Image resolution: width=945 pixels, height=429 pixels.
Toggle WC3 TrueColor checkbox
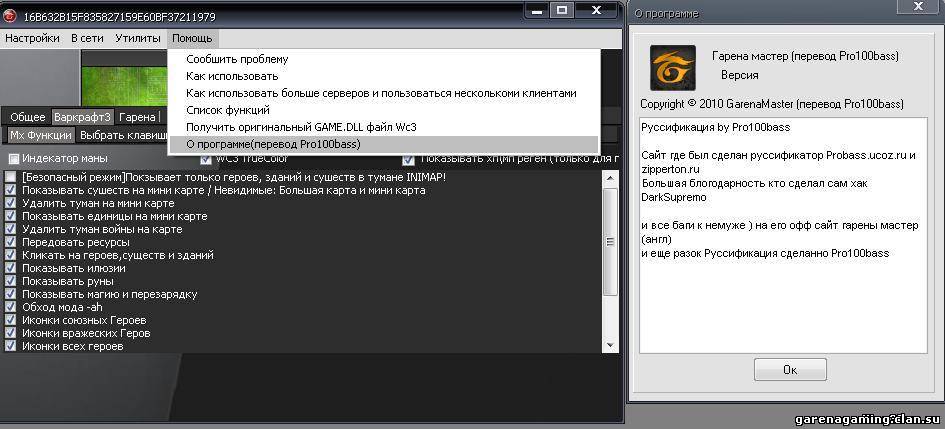(206, 160)
